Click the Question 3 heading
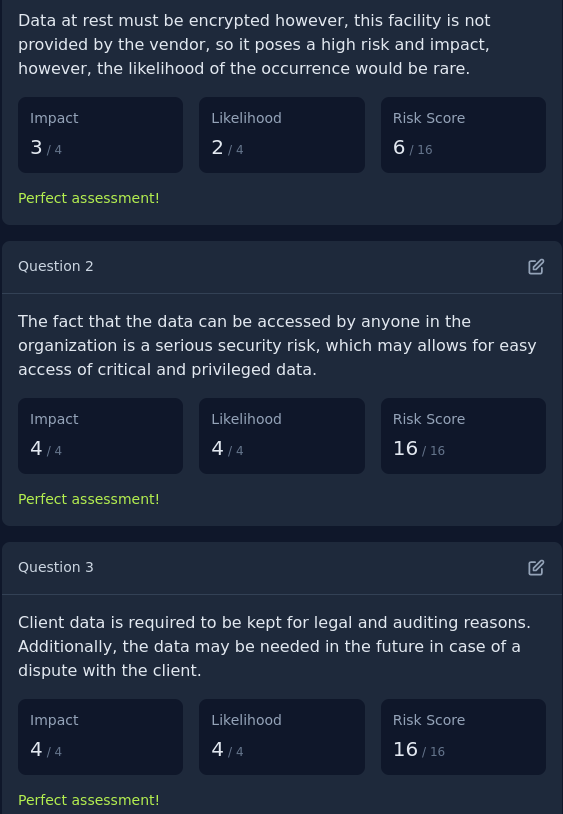The height and width of the screenshot is (814, 563). [x=56, y=567]
